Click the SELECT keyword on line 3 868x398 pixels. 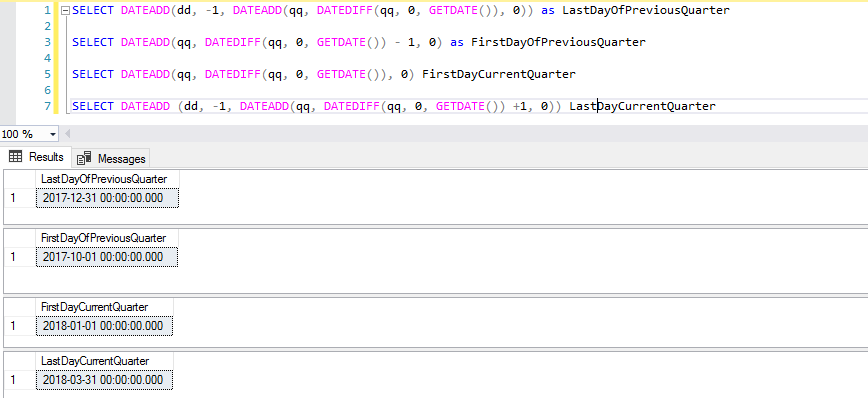tap(92, 42)
